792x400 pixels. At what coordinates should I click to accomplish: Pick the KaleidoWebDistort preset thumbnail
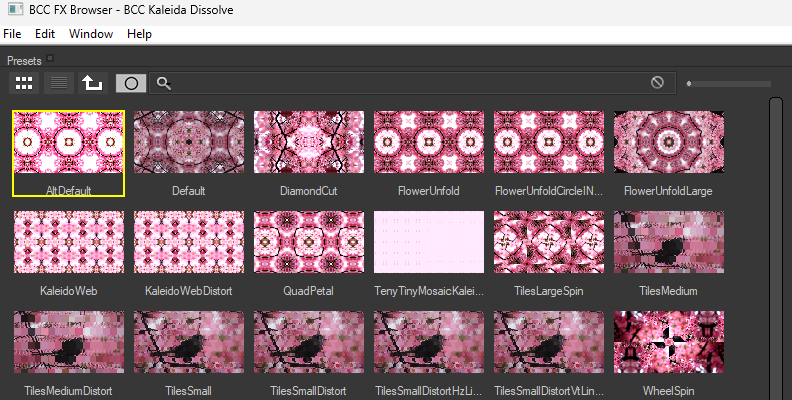189,242
